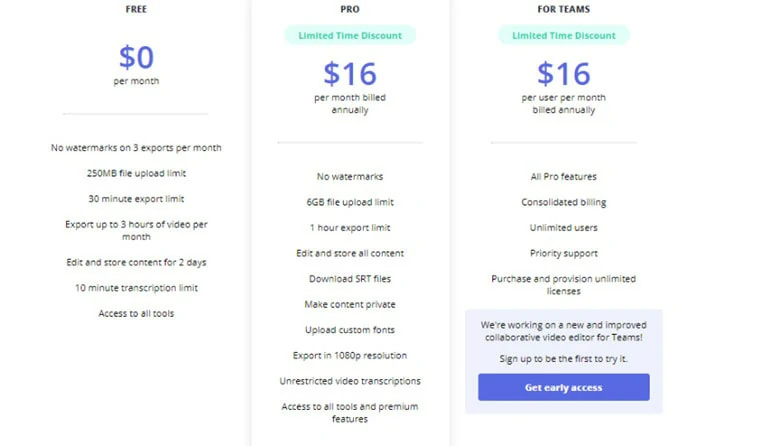Screen dimensions: 780x446
Task: Click Sign up to be the first text
Action: (x=564, y=359)
